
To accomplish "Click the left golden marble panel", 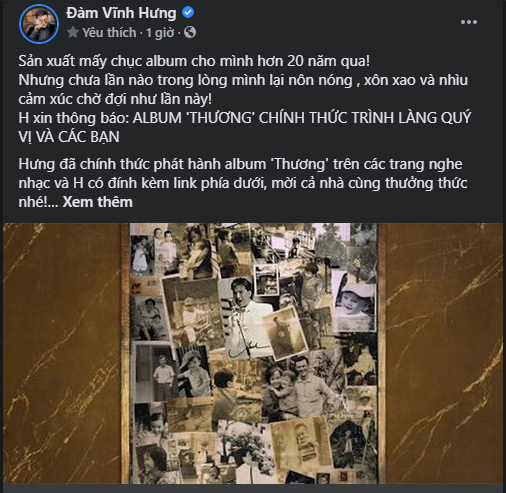I will coord(62,353).
